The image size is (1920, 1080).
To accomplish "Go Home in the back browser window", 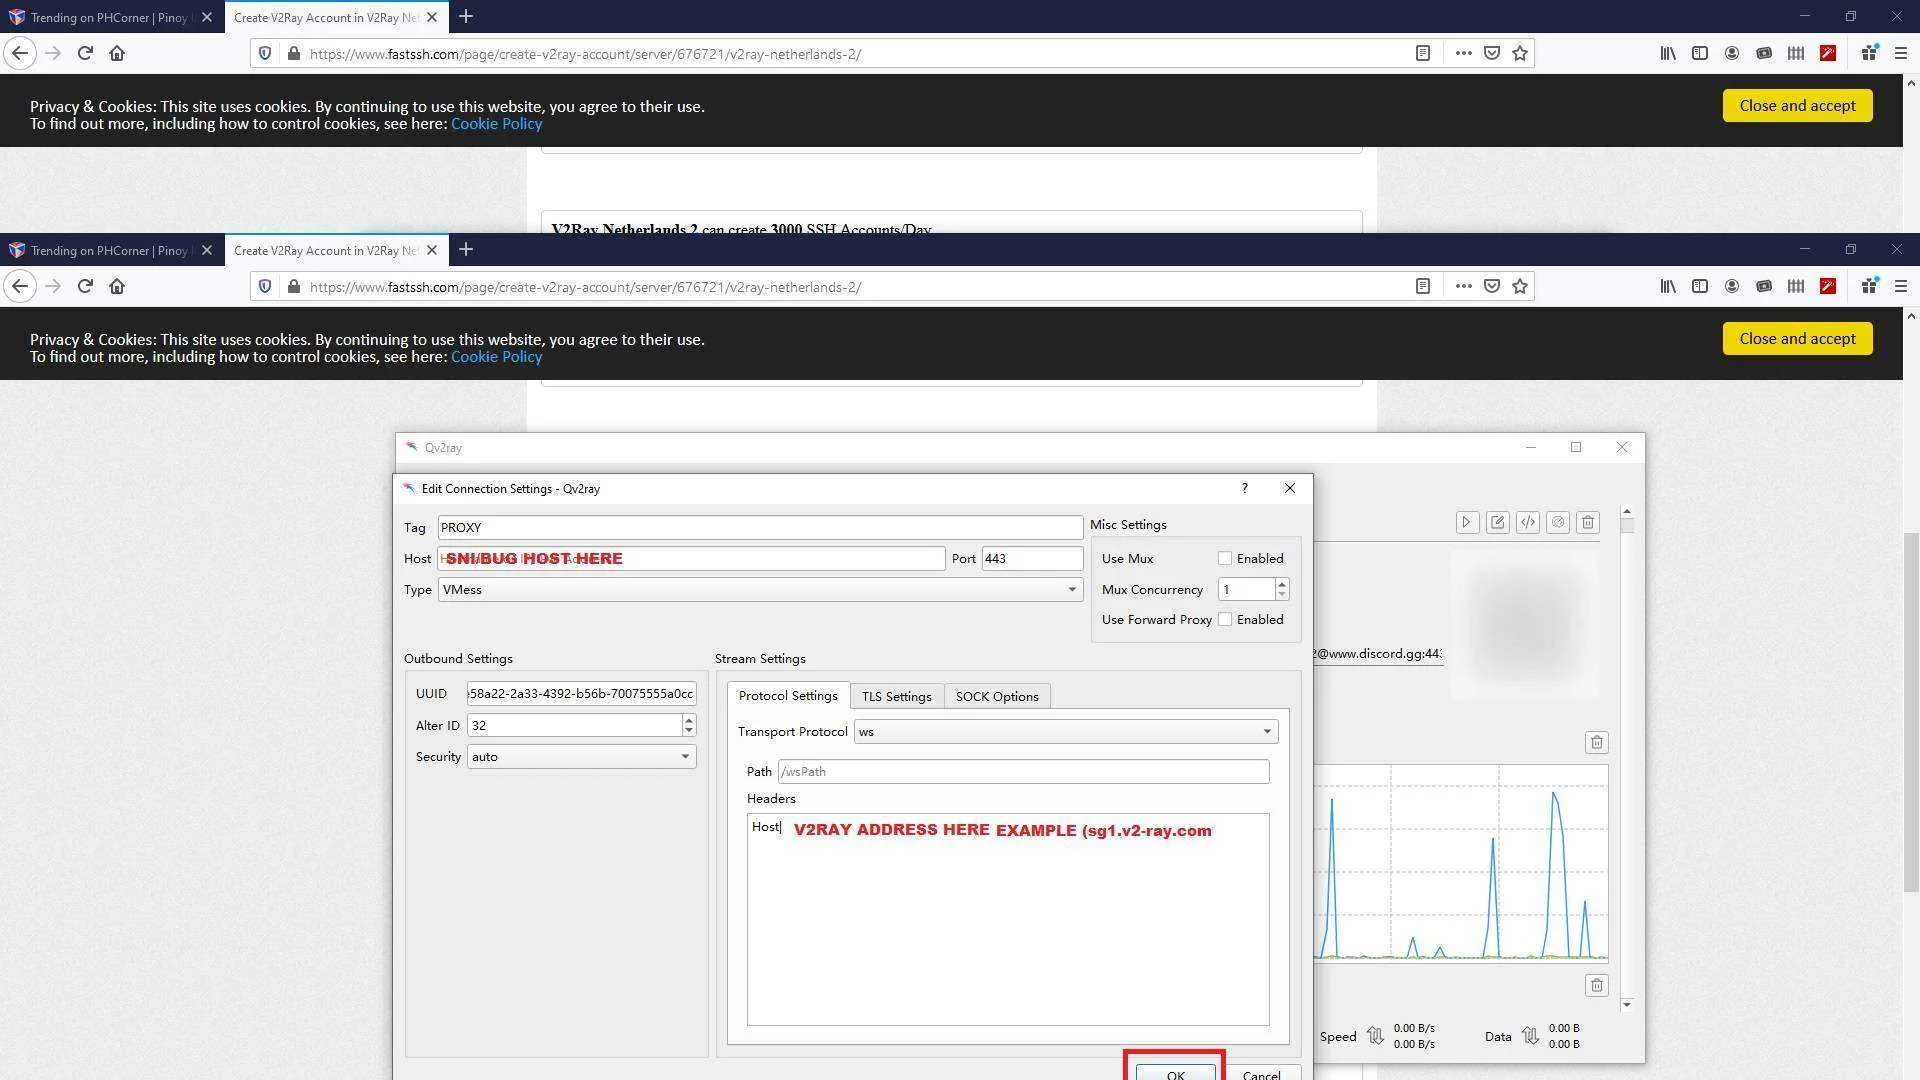I will (117, 53).
